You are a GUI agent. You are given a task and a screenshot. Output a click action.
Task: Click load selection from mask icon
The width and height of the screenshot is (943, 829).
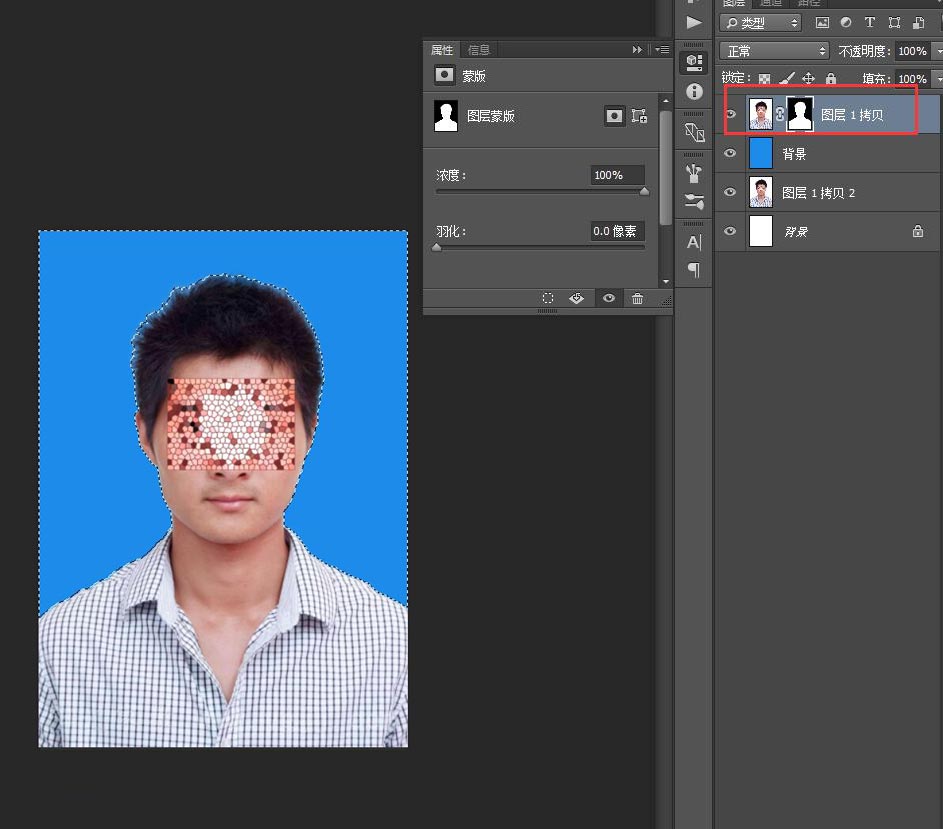(548, 299)
